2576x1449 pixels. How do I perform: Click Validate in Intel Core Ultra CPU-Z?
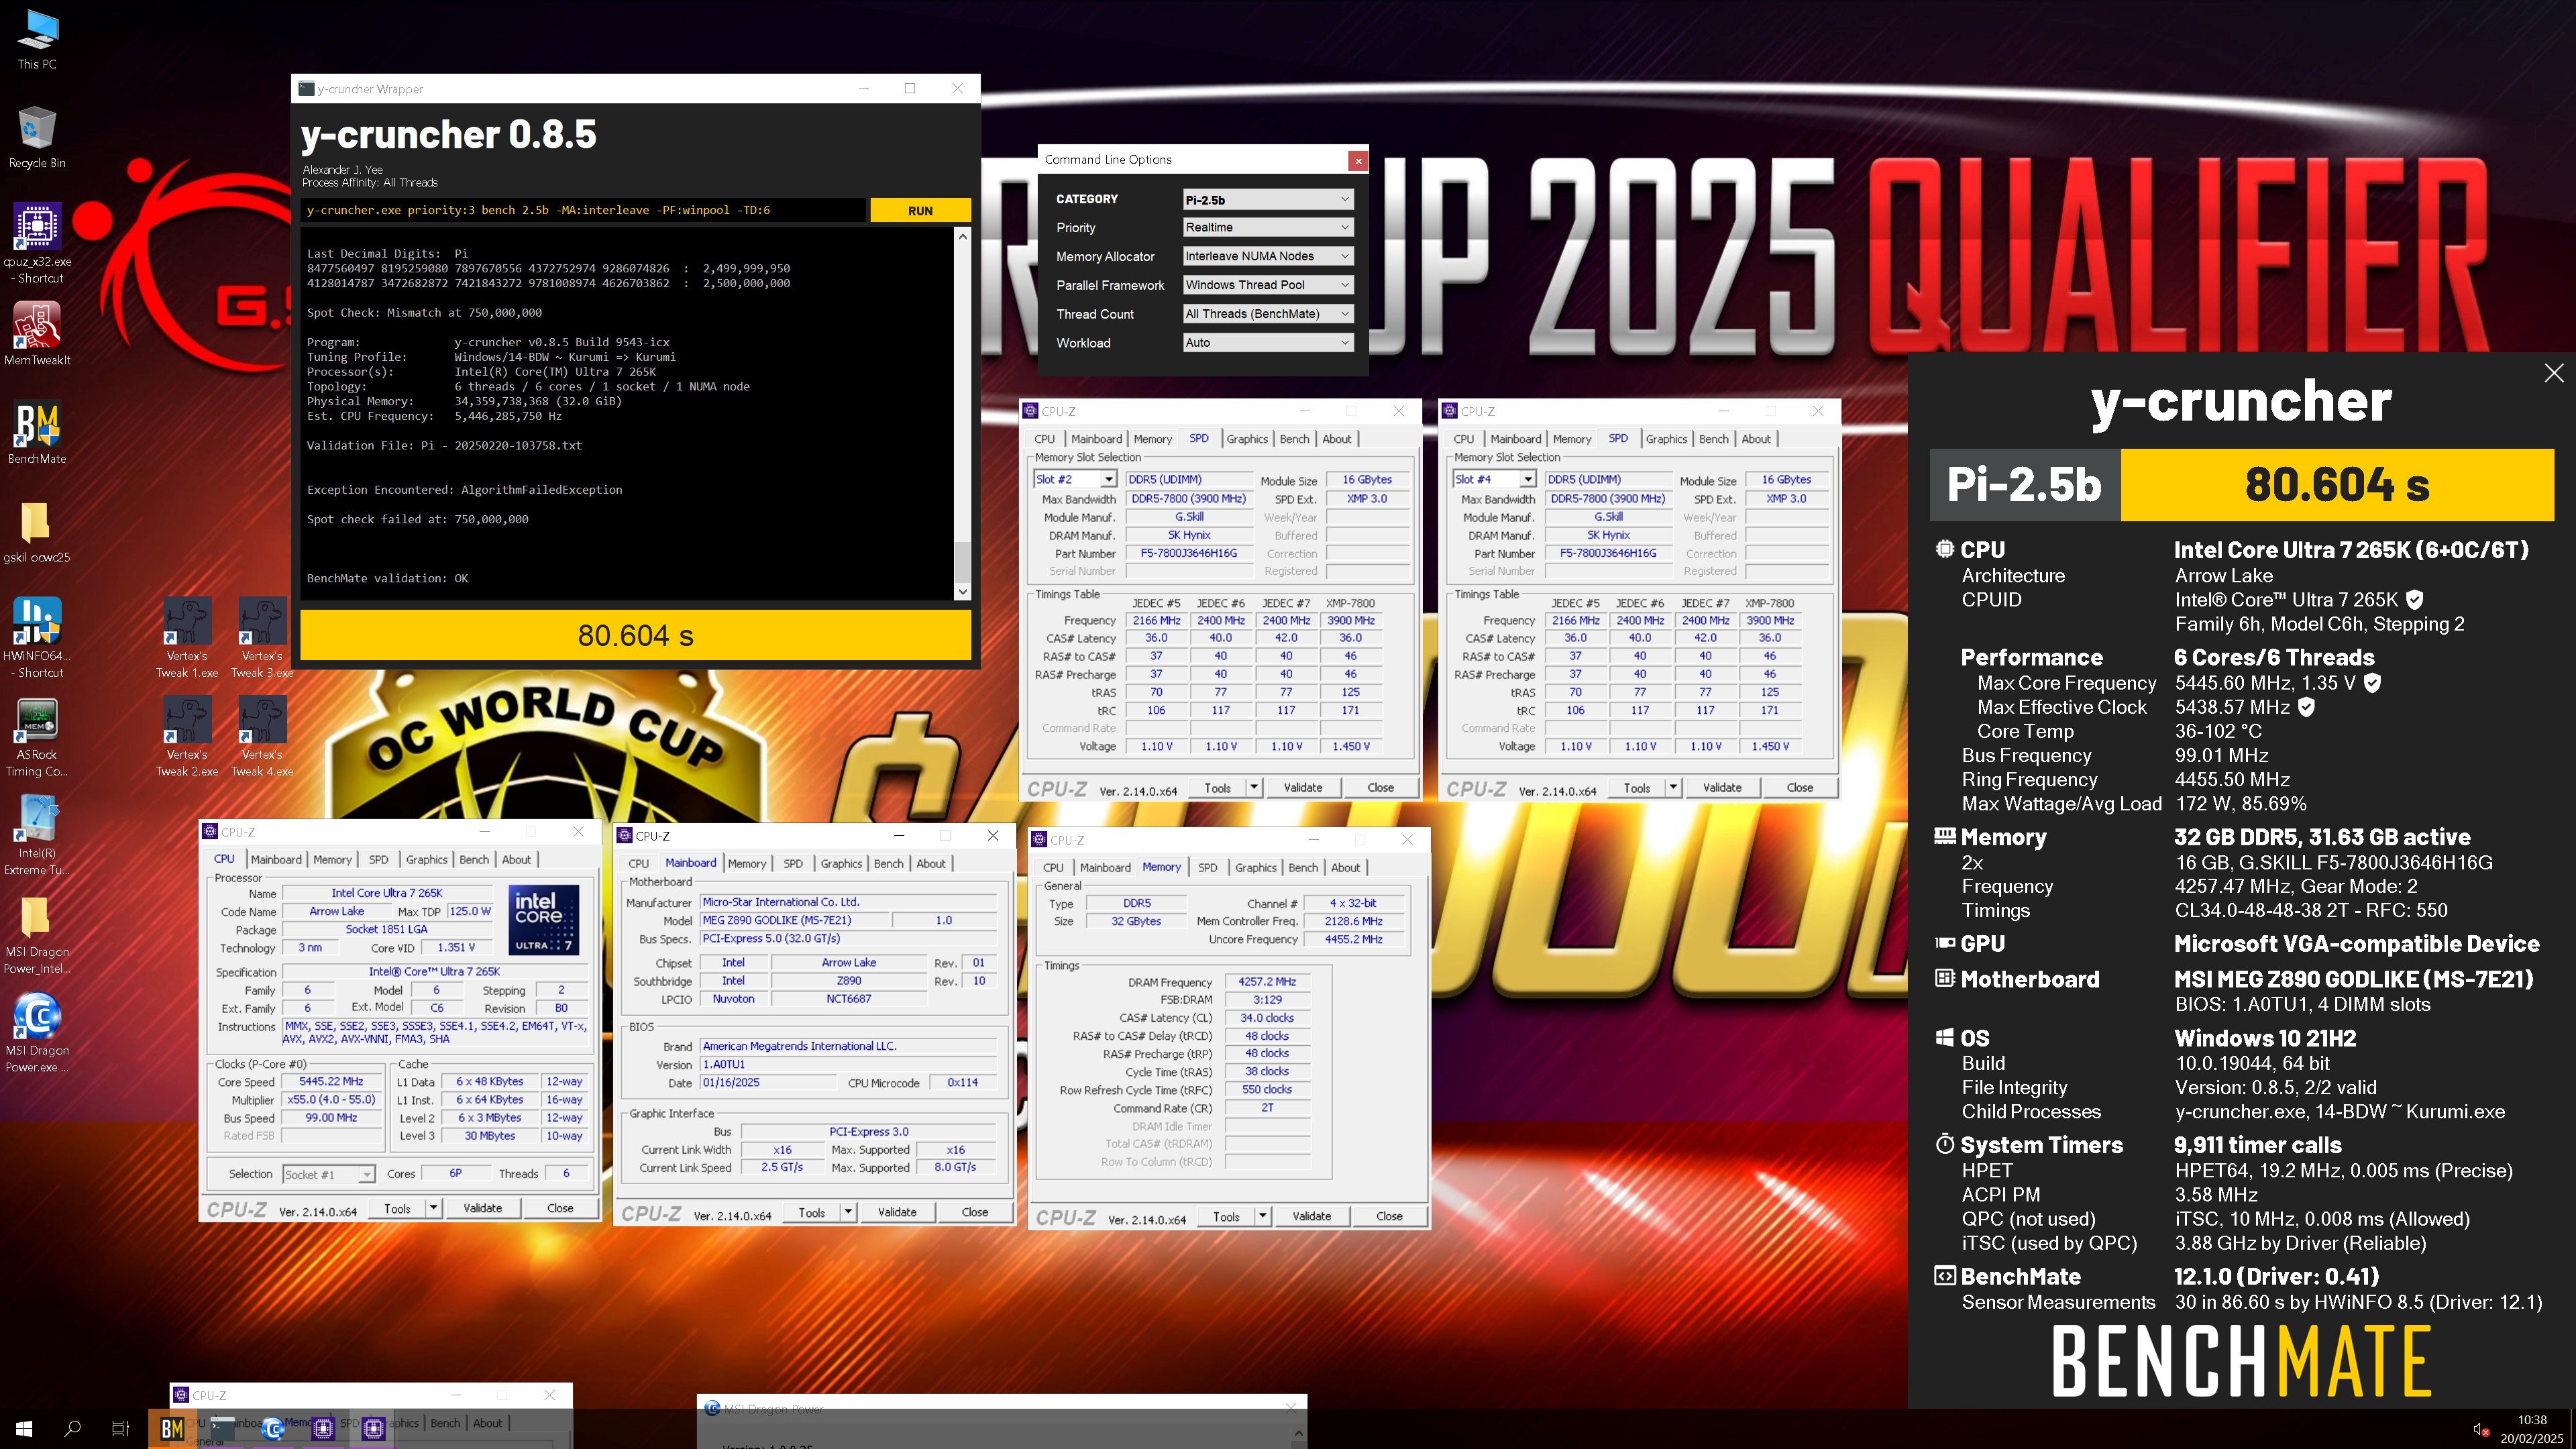pos(482,1208)
